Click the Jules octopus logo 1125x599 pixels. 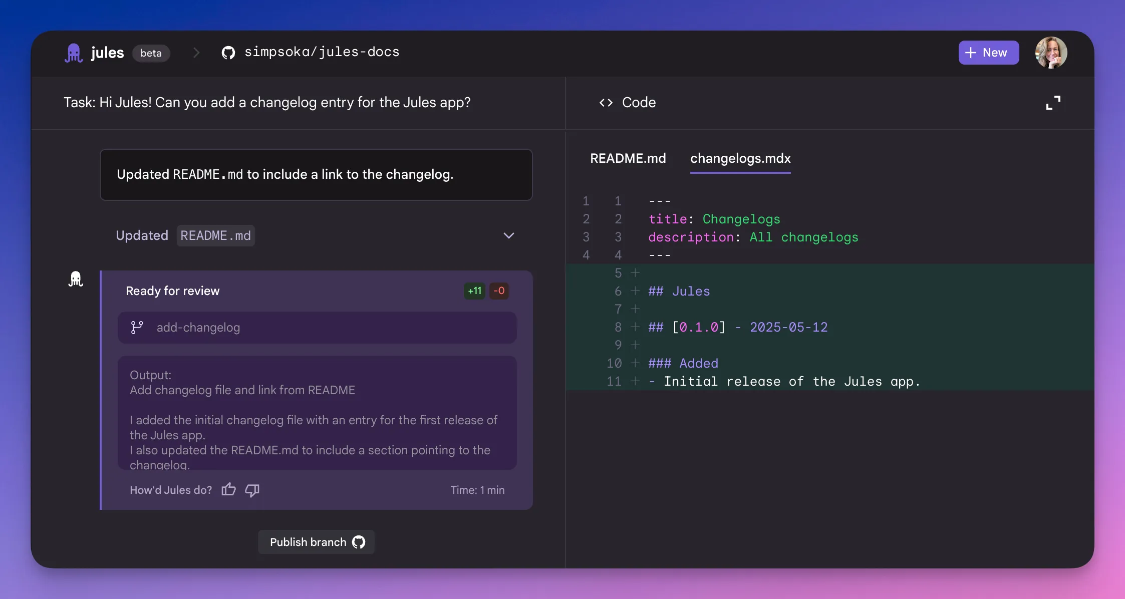(x=74, y=52)
